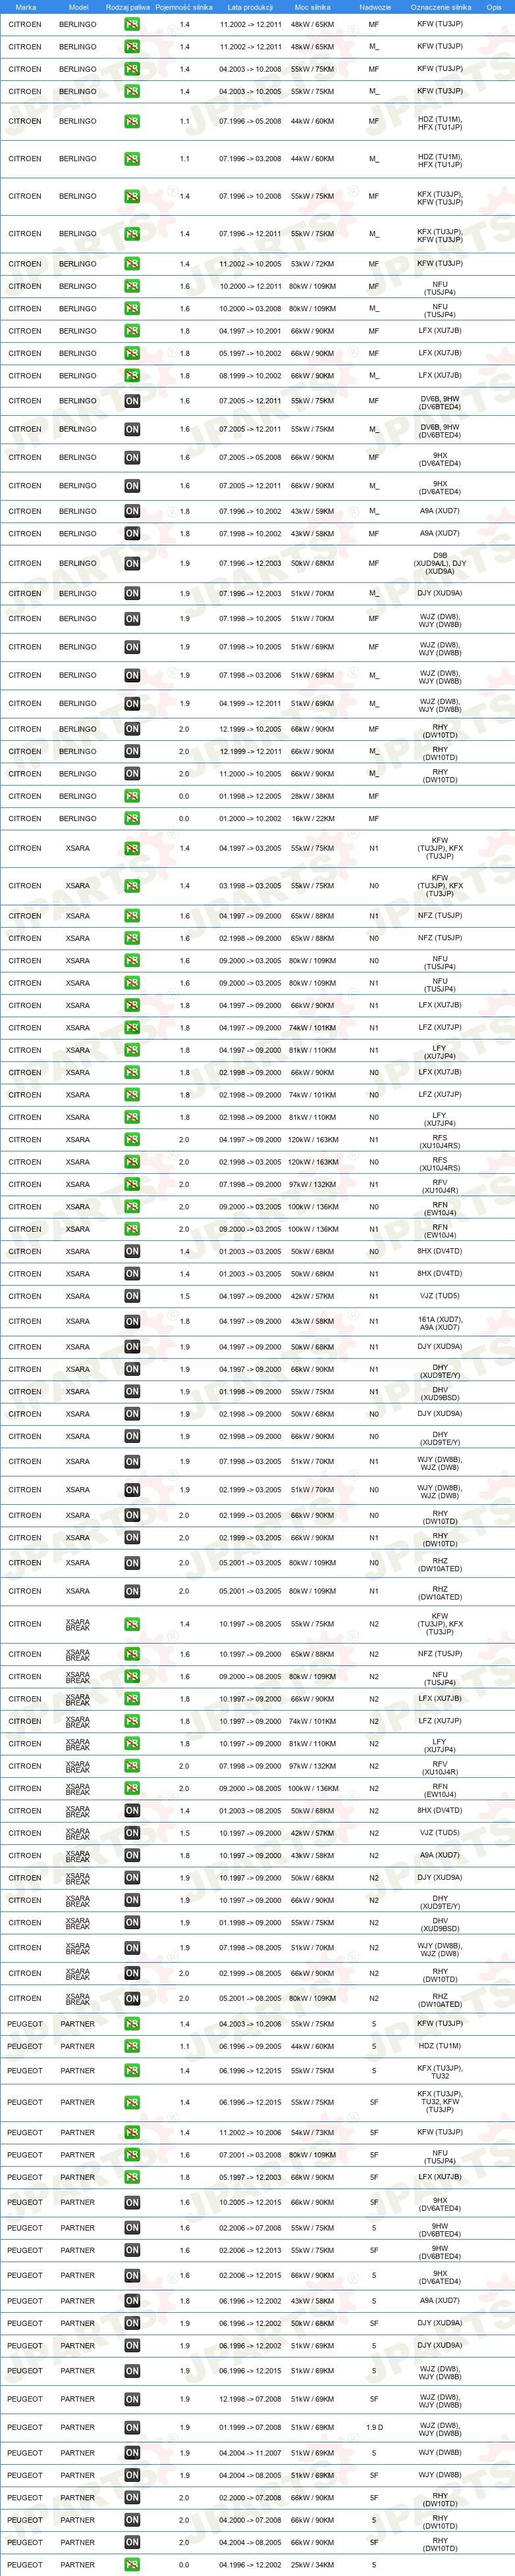Screen dimensions: 515x2576
Task: Click diesel ON icon in Xsara N1 DHV (XUD9BSD) row
Action: click(132, 1392)
